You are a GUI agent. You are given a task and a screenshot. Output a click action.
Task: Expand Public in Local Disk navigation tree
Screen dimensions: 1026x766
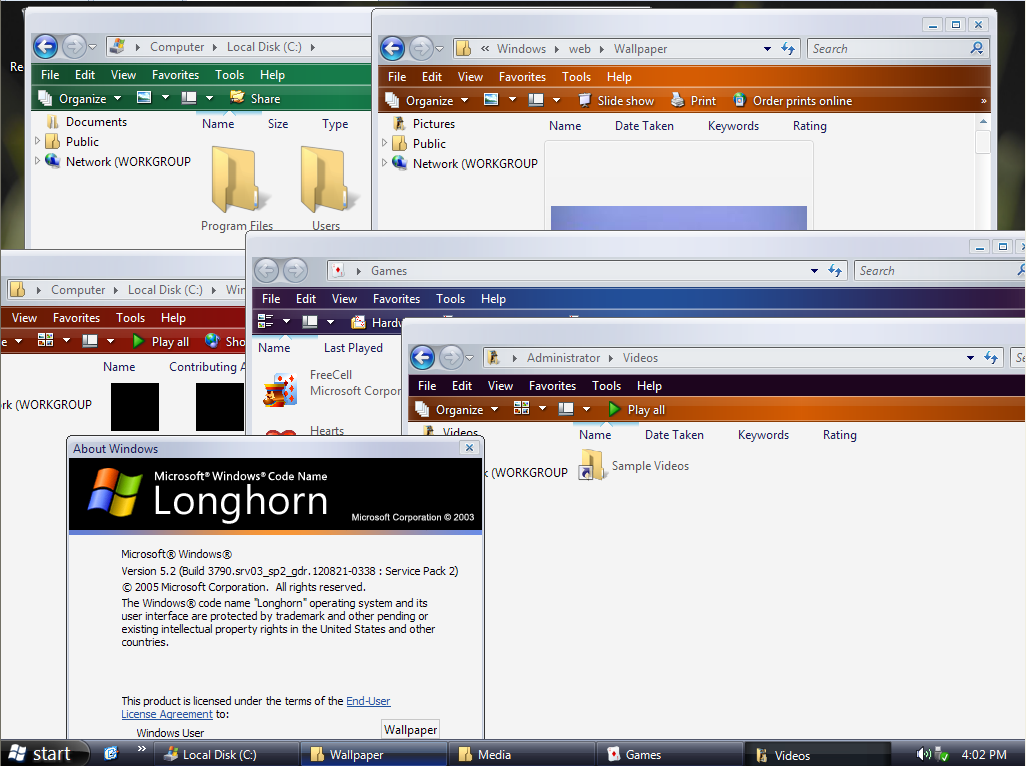pos(37,141)
